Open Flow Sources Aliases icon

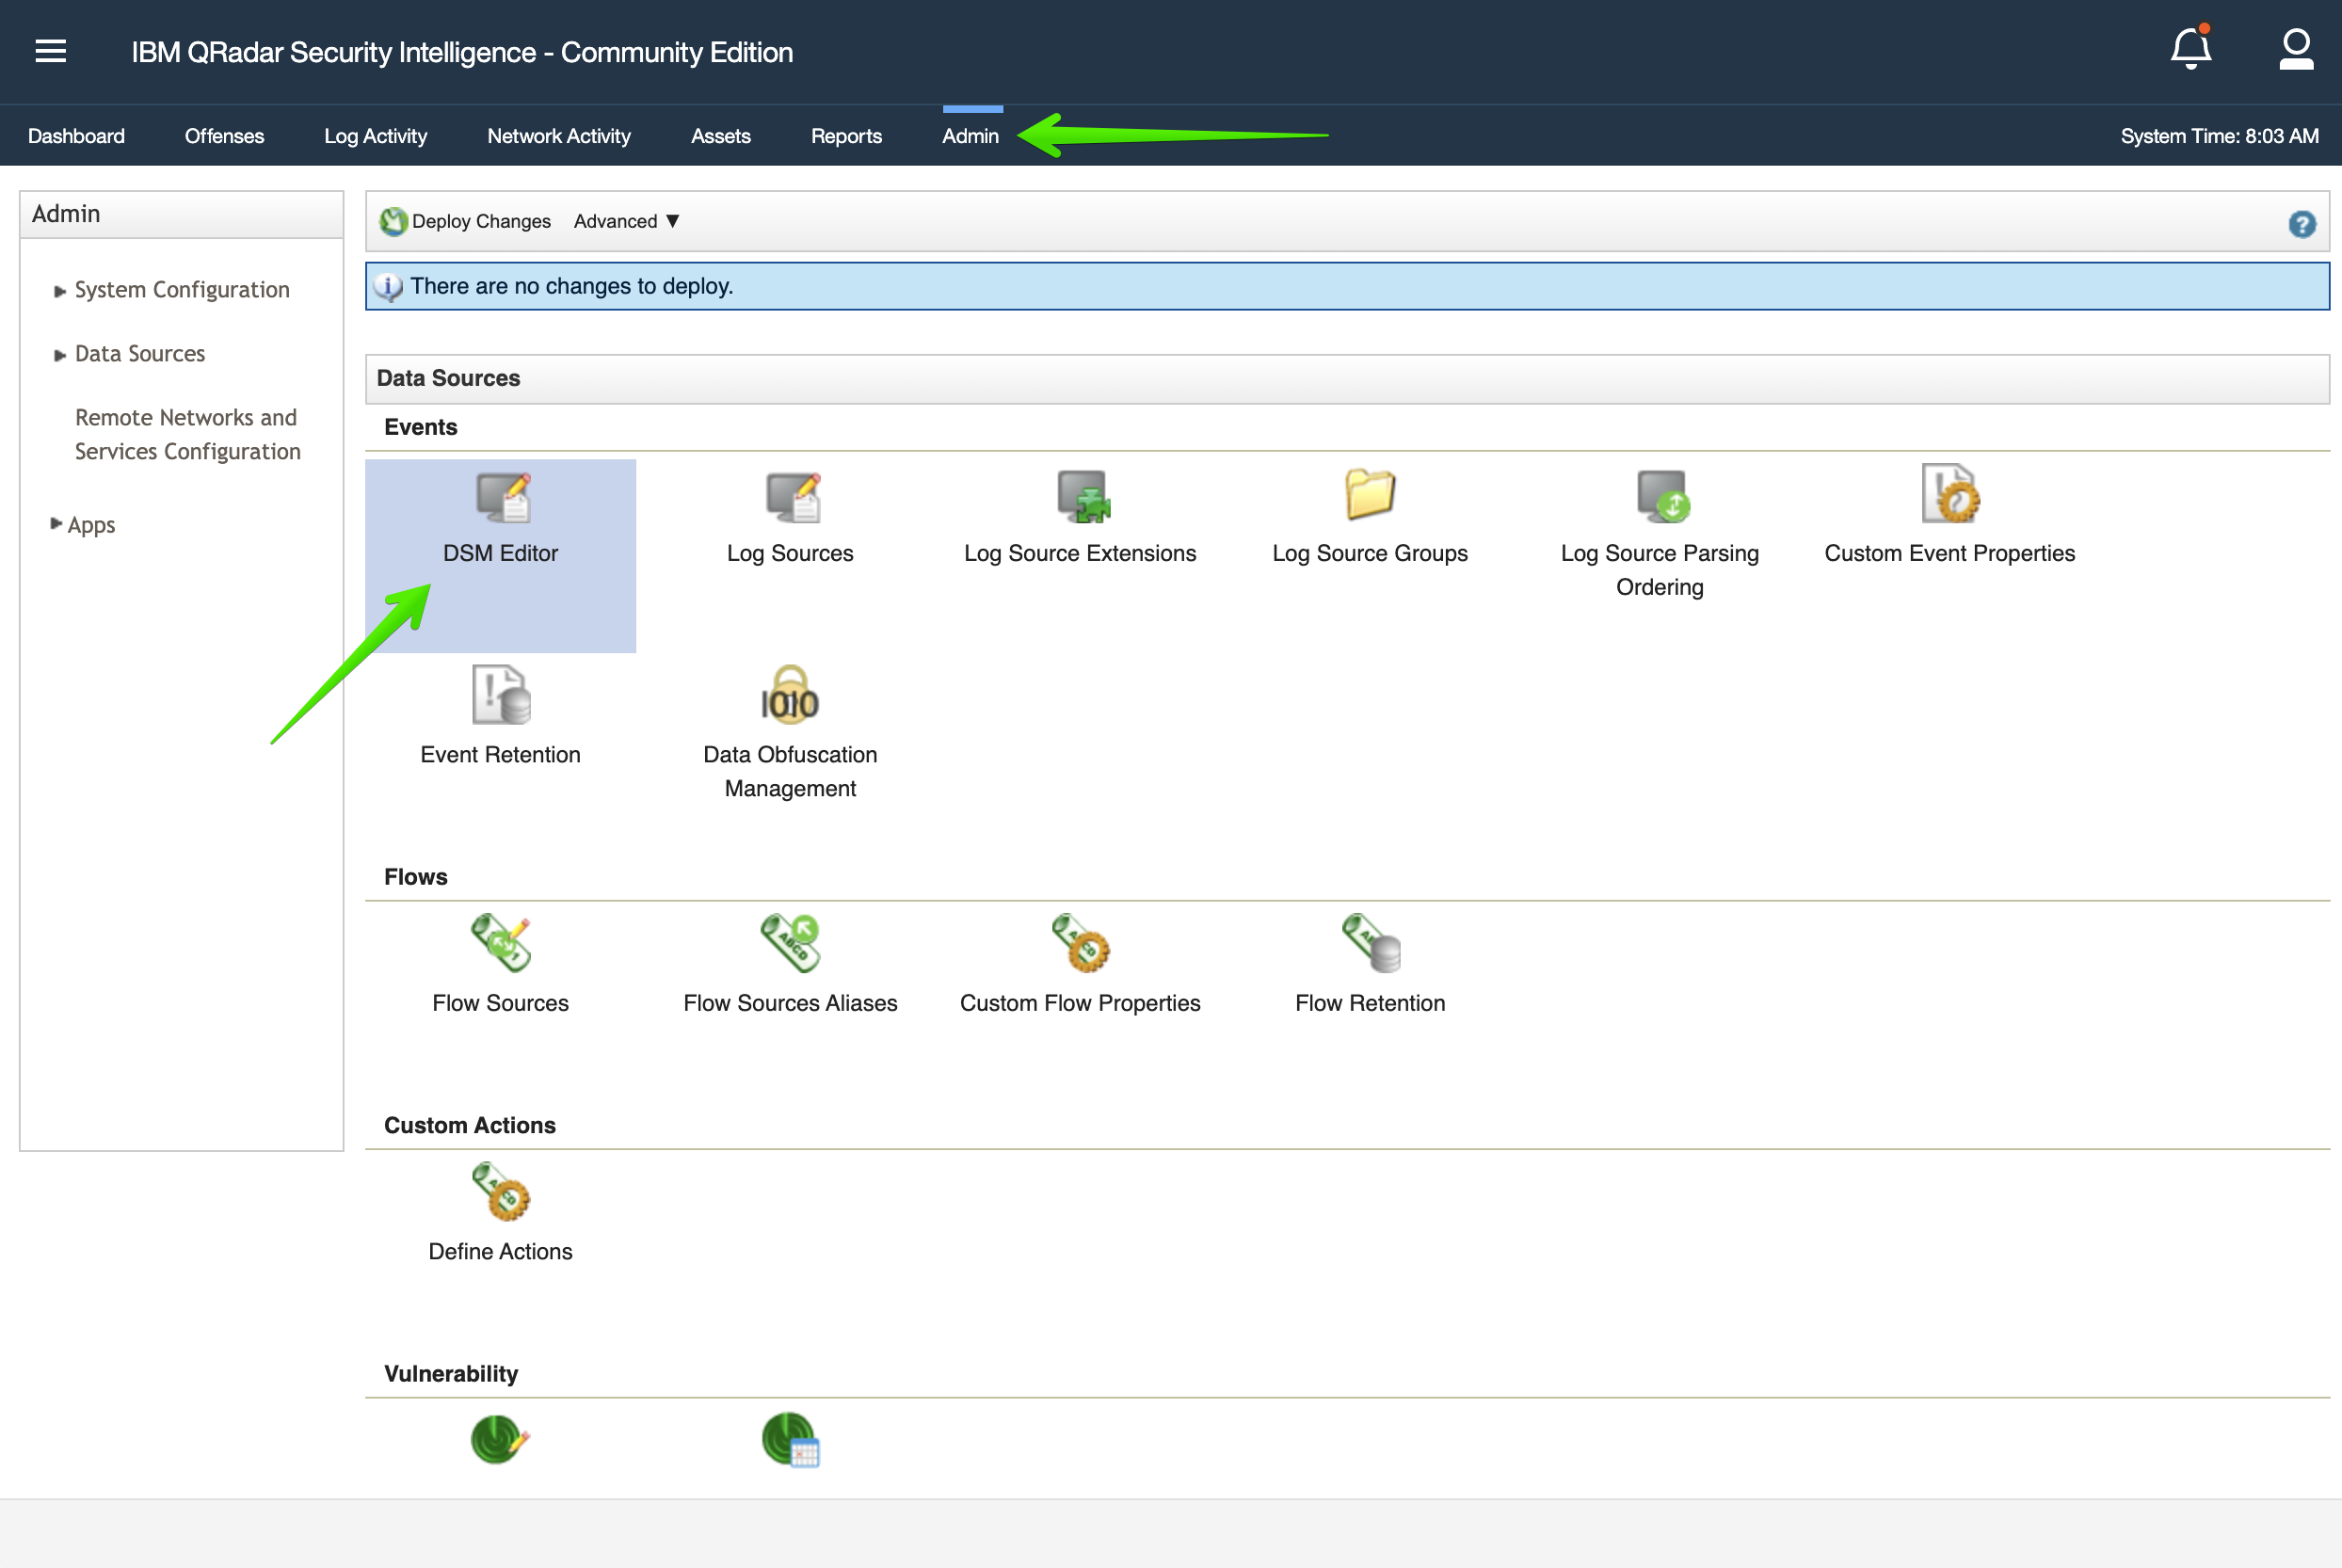point(790,943)
